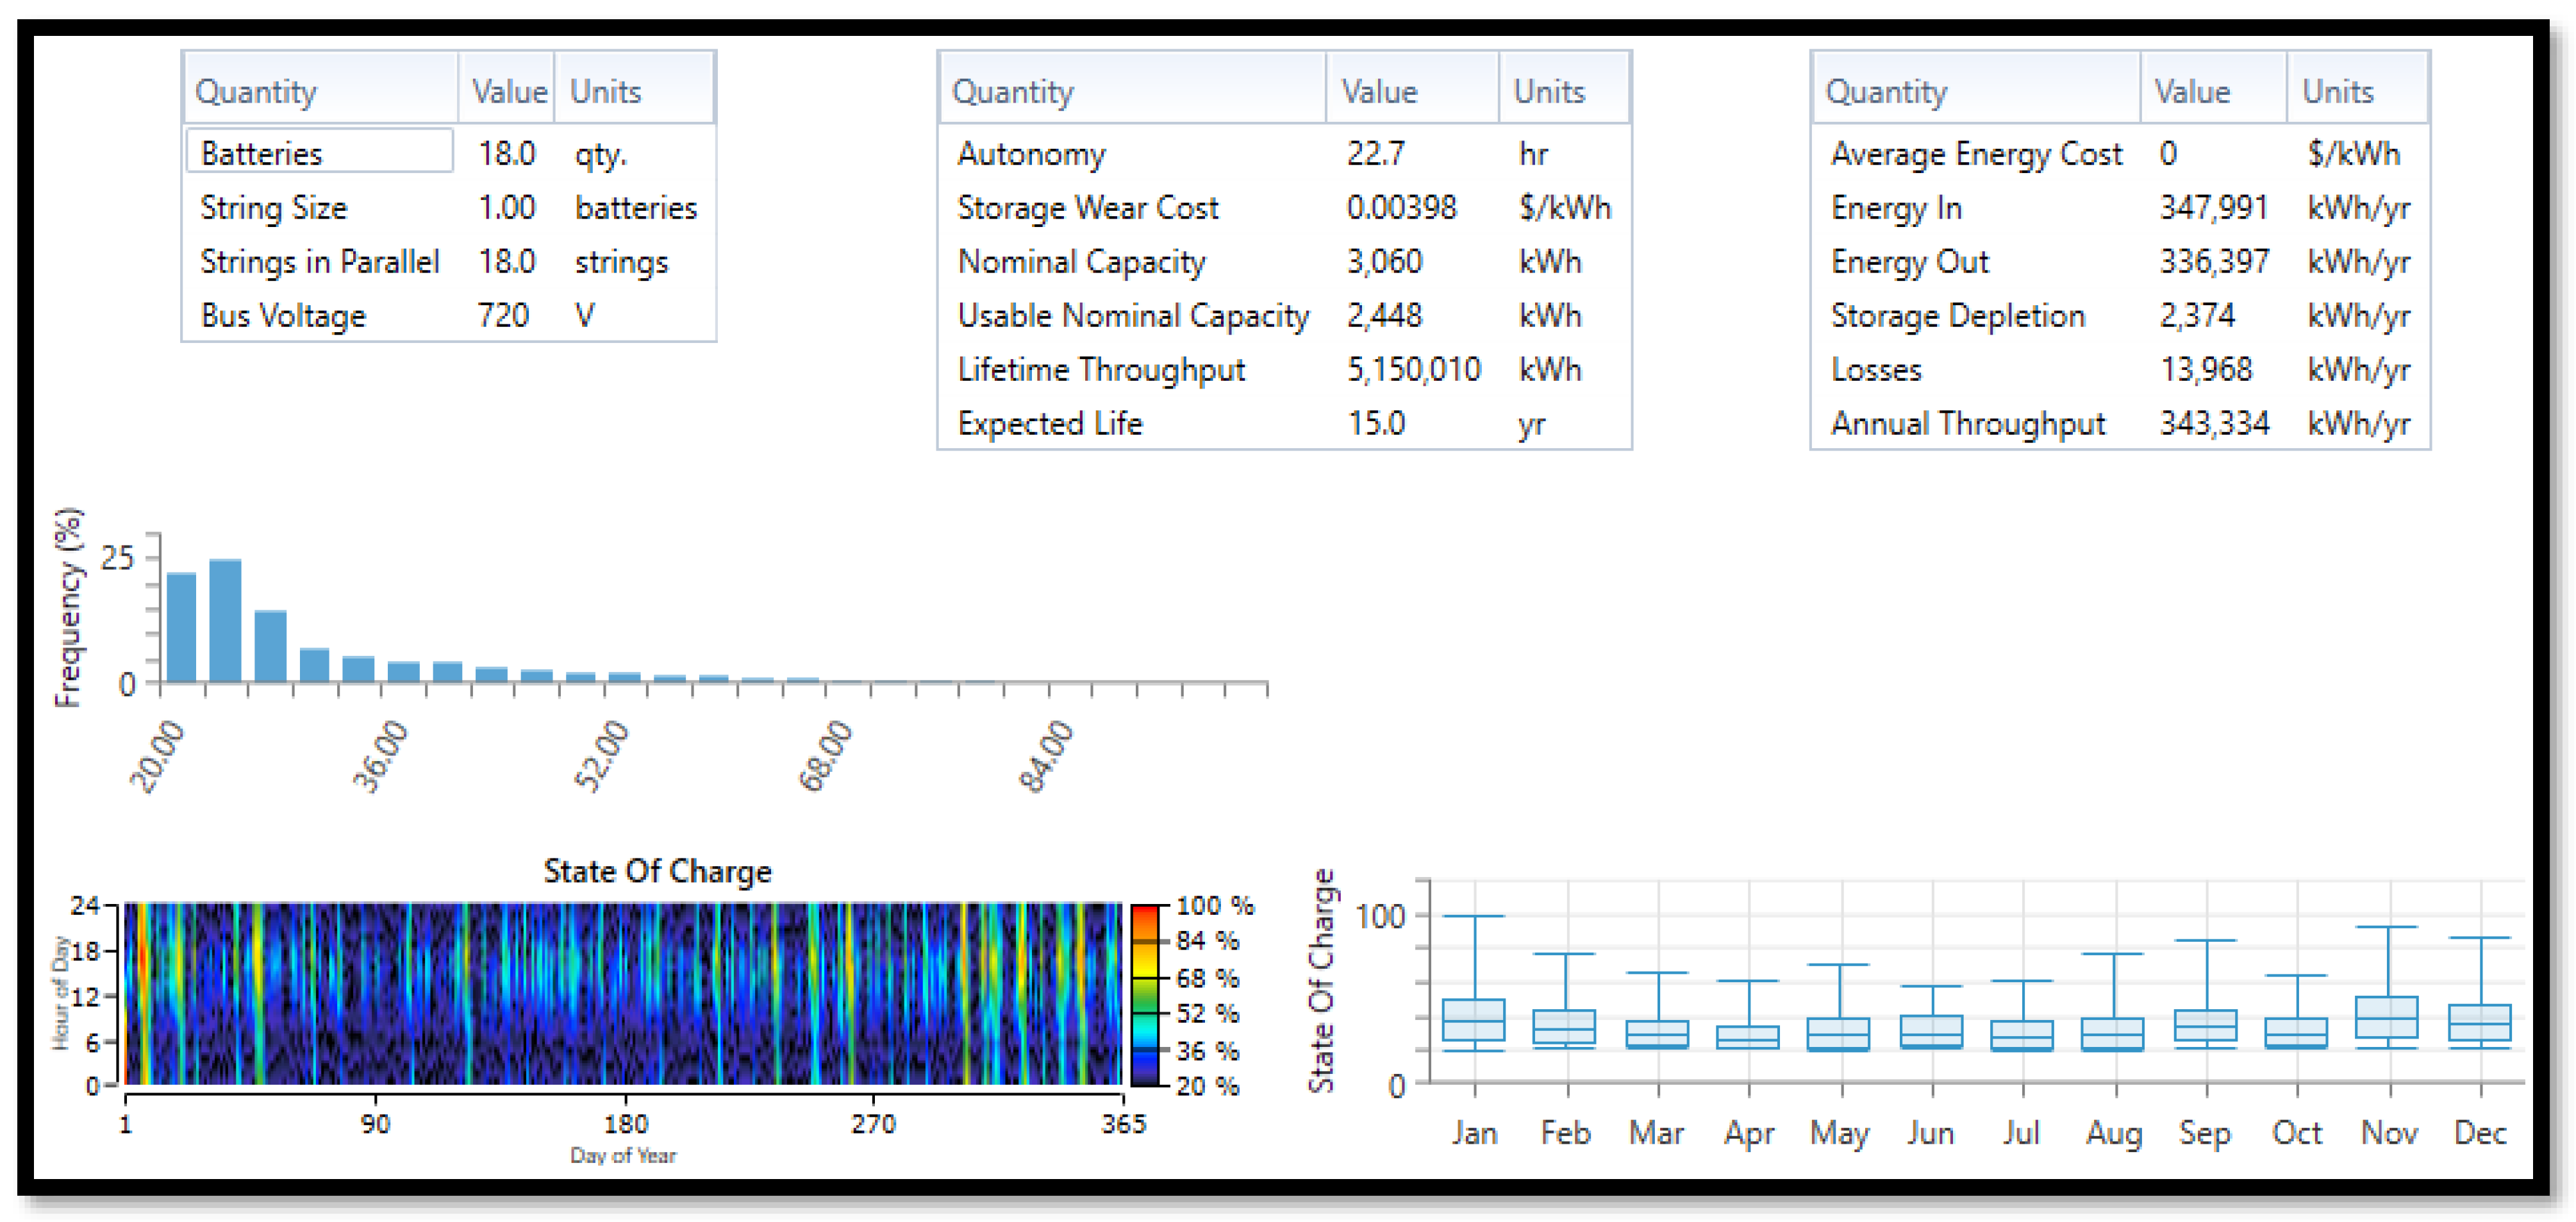Click the Value header in storage table

pyautogui.click(x=1379, y=92)
